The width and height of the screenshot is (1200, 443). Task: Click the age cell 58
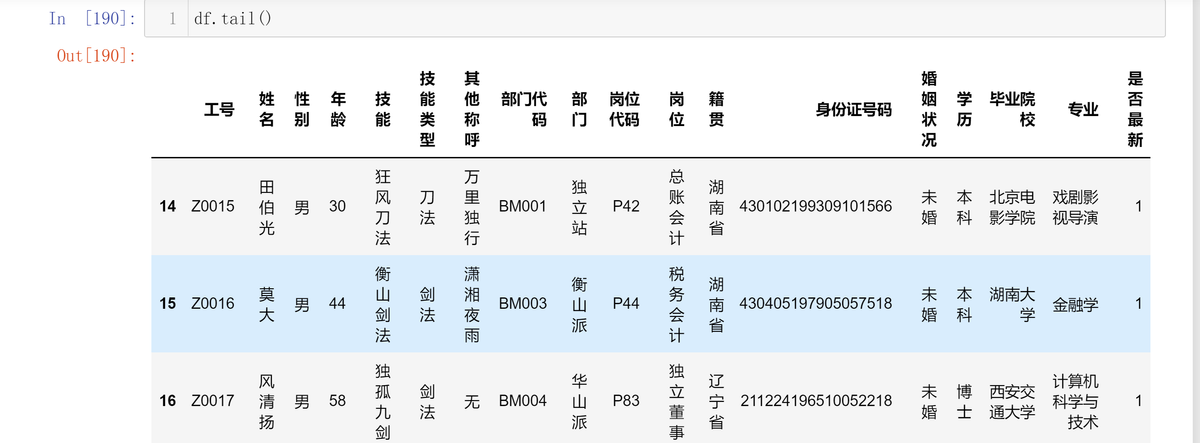tap(337, 401)
